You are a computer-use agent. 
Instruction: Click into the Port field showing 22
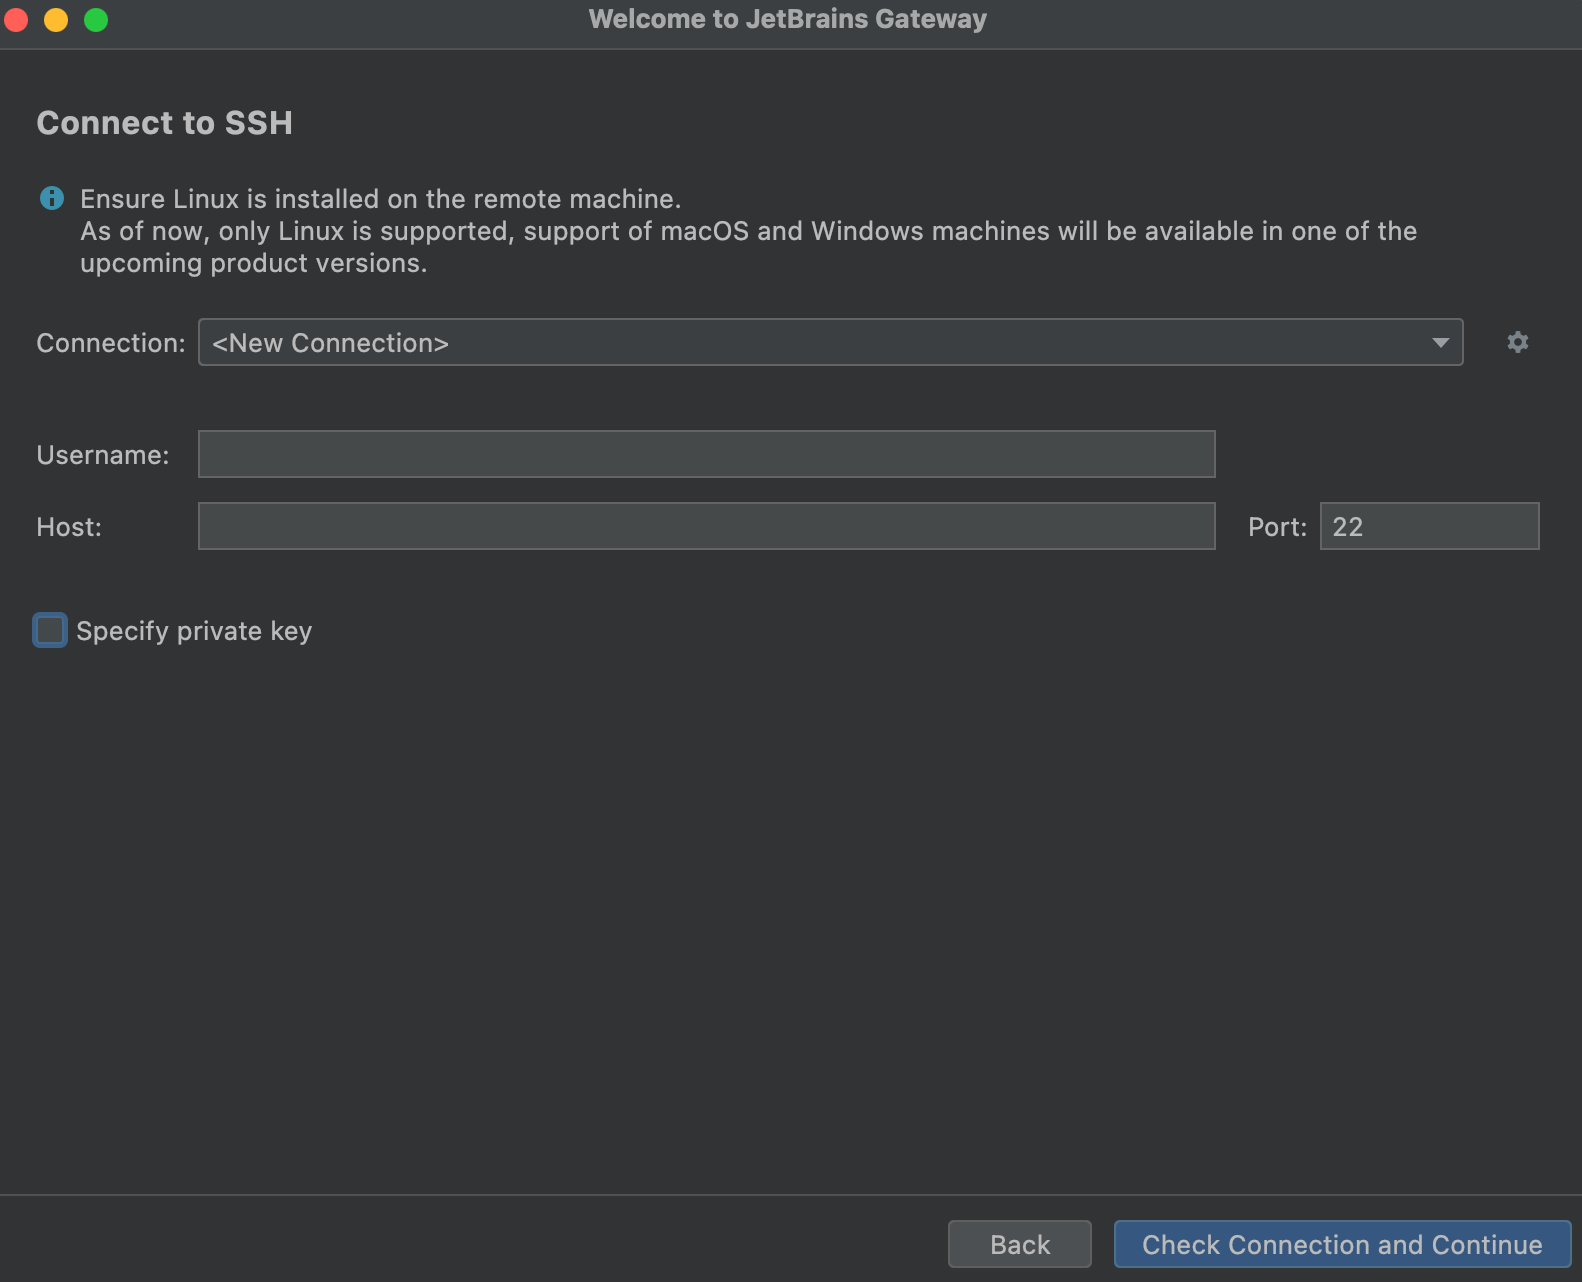coord(1429,526)
